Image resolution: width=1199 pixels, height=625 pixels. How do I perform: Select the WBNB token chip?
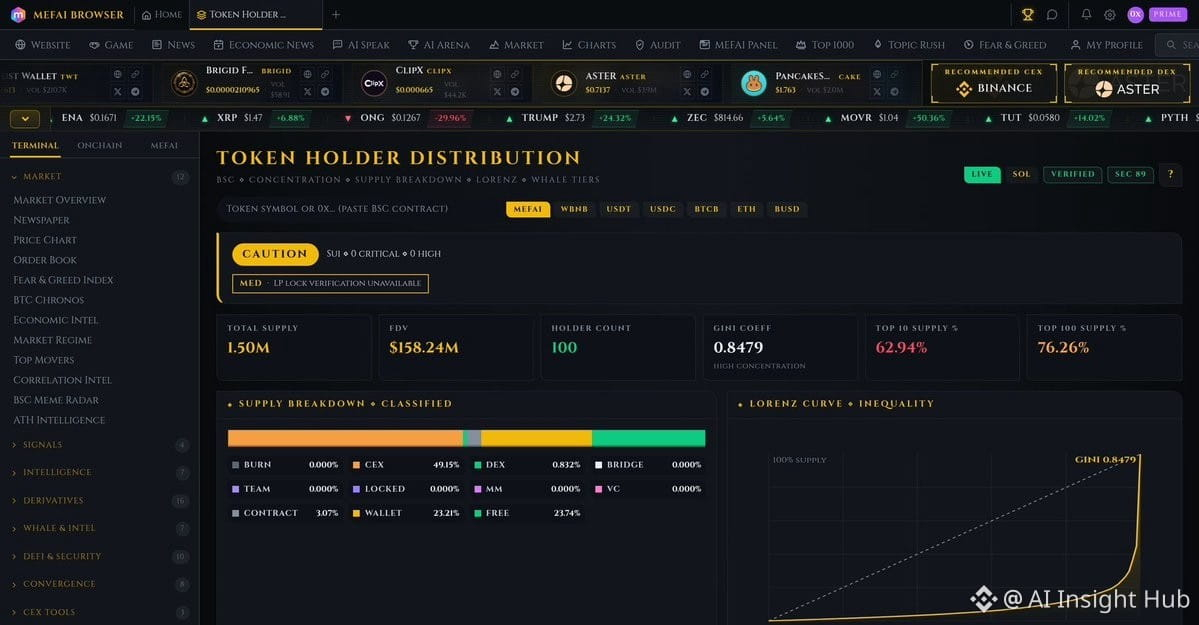coord(574,209)
